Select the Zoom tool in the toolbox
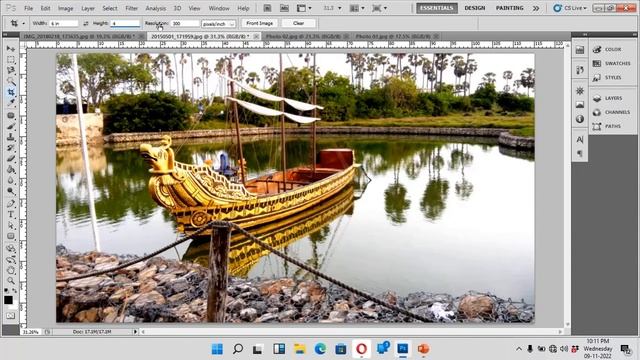This screenshot has height=360, width=640. [x=11, y=281]
